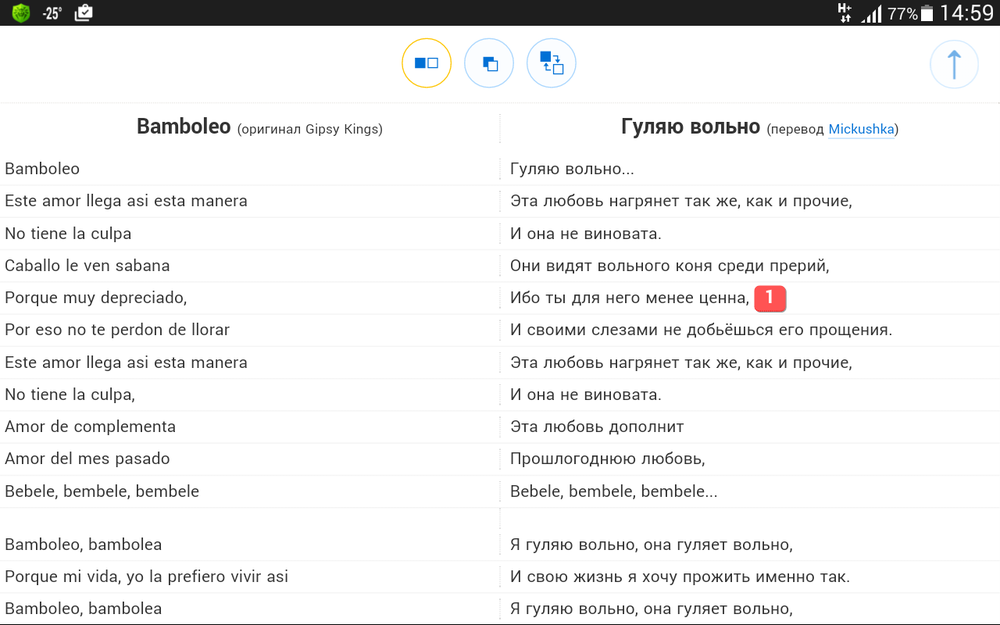Tap the line "Amor de complementa"
This screenshot has width=1000, height=625.
90,426
